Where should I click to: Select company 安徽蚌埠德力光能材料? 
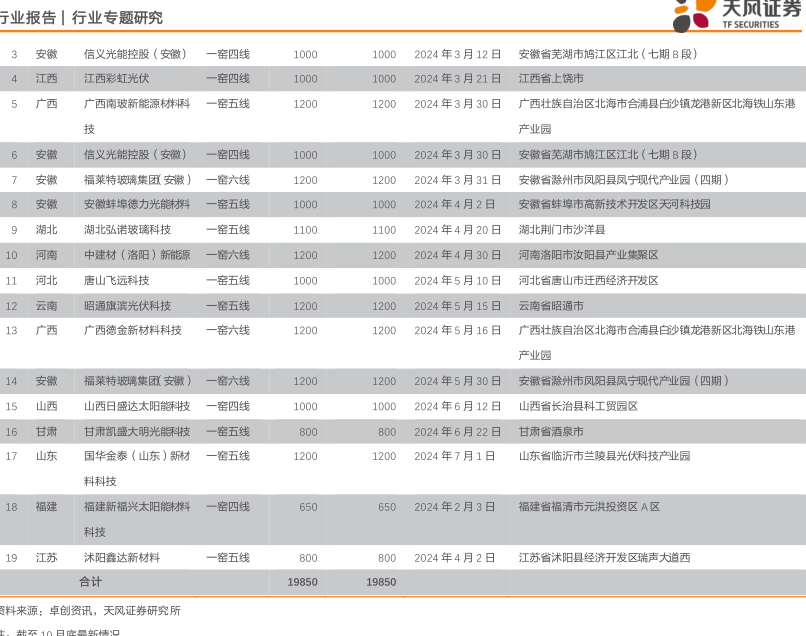pyautogui.click(x=137, y=204)
